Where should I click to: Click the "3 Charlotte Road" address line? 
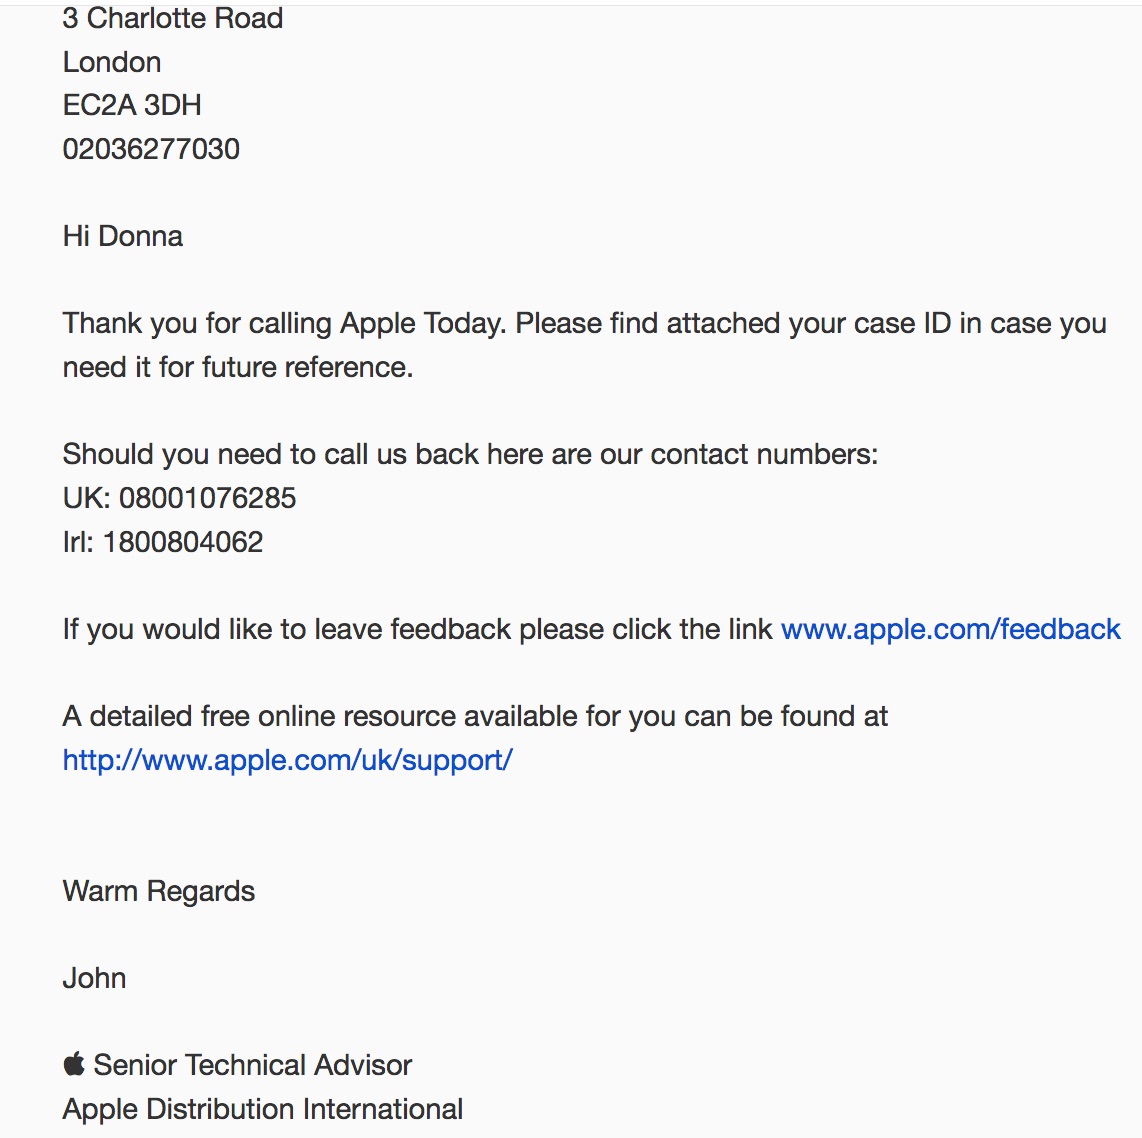[173, 18]
